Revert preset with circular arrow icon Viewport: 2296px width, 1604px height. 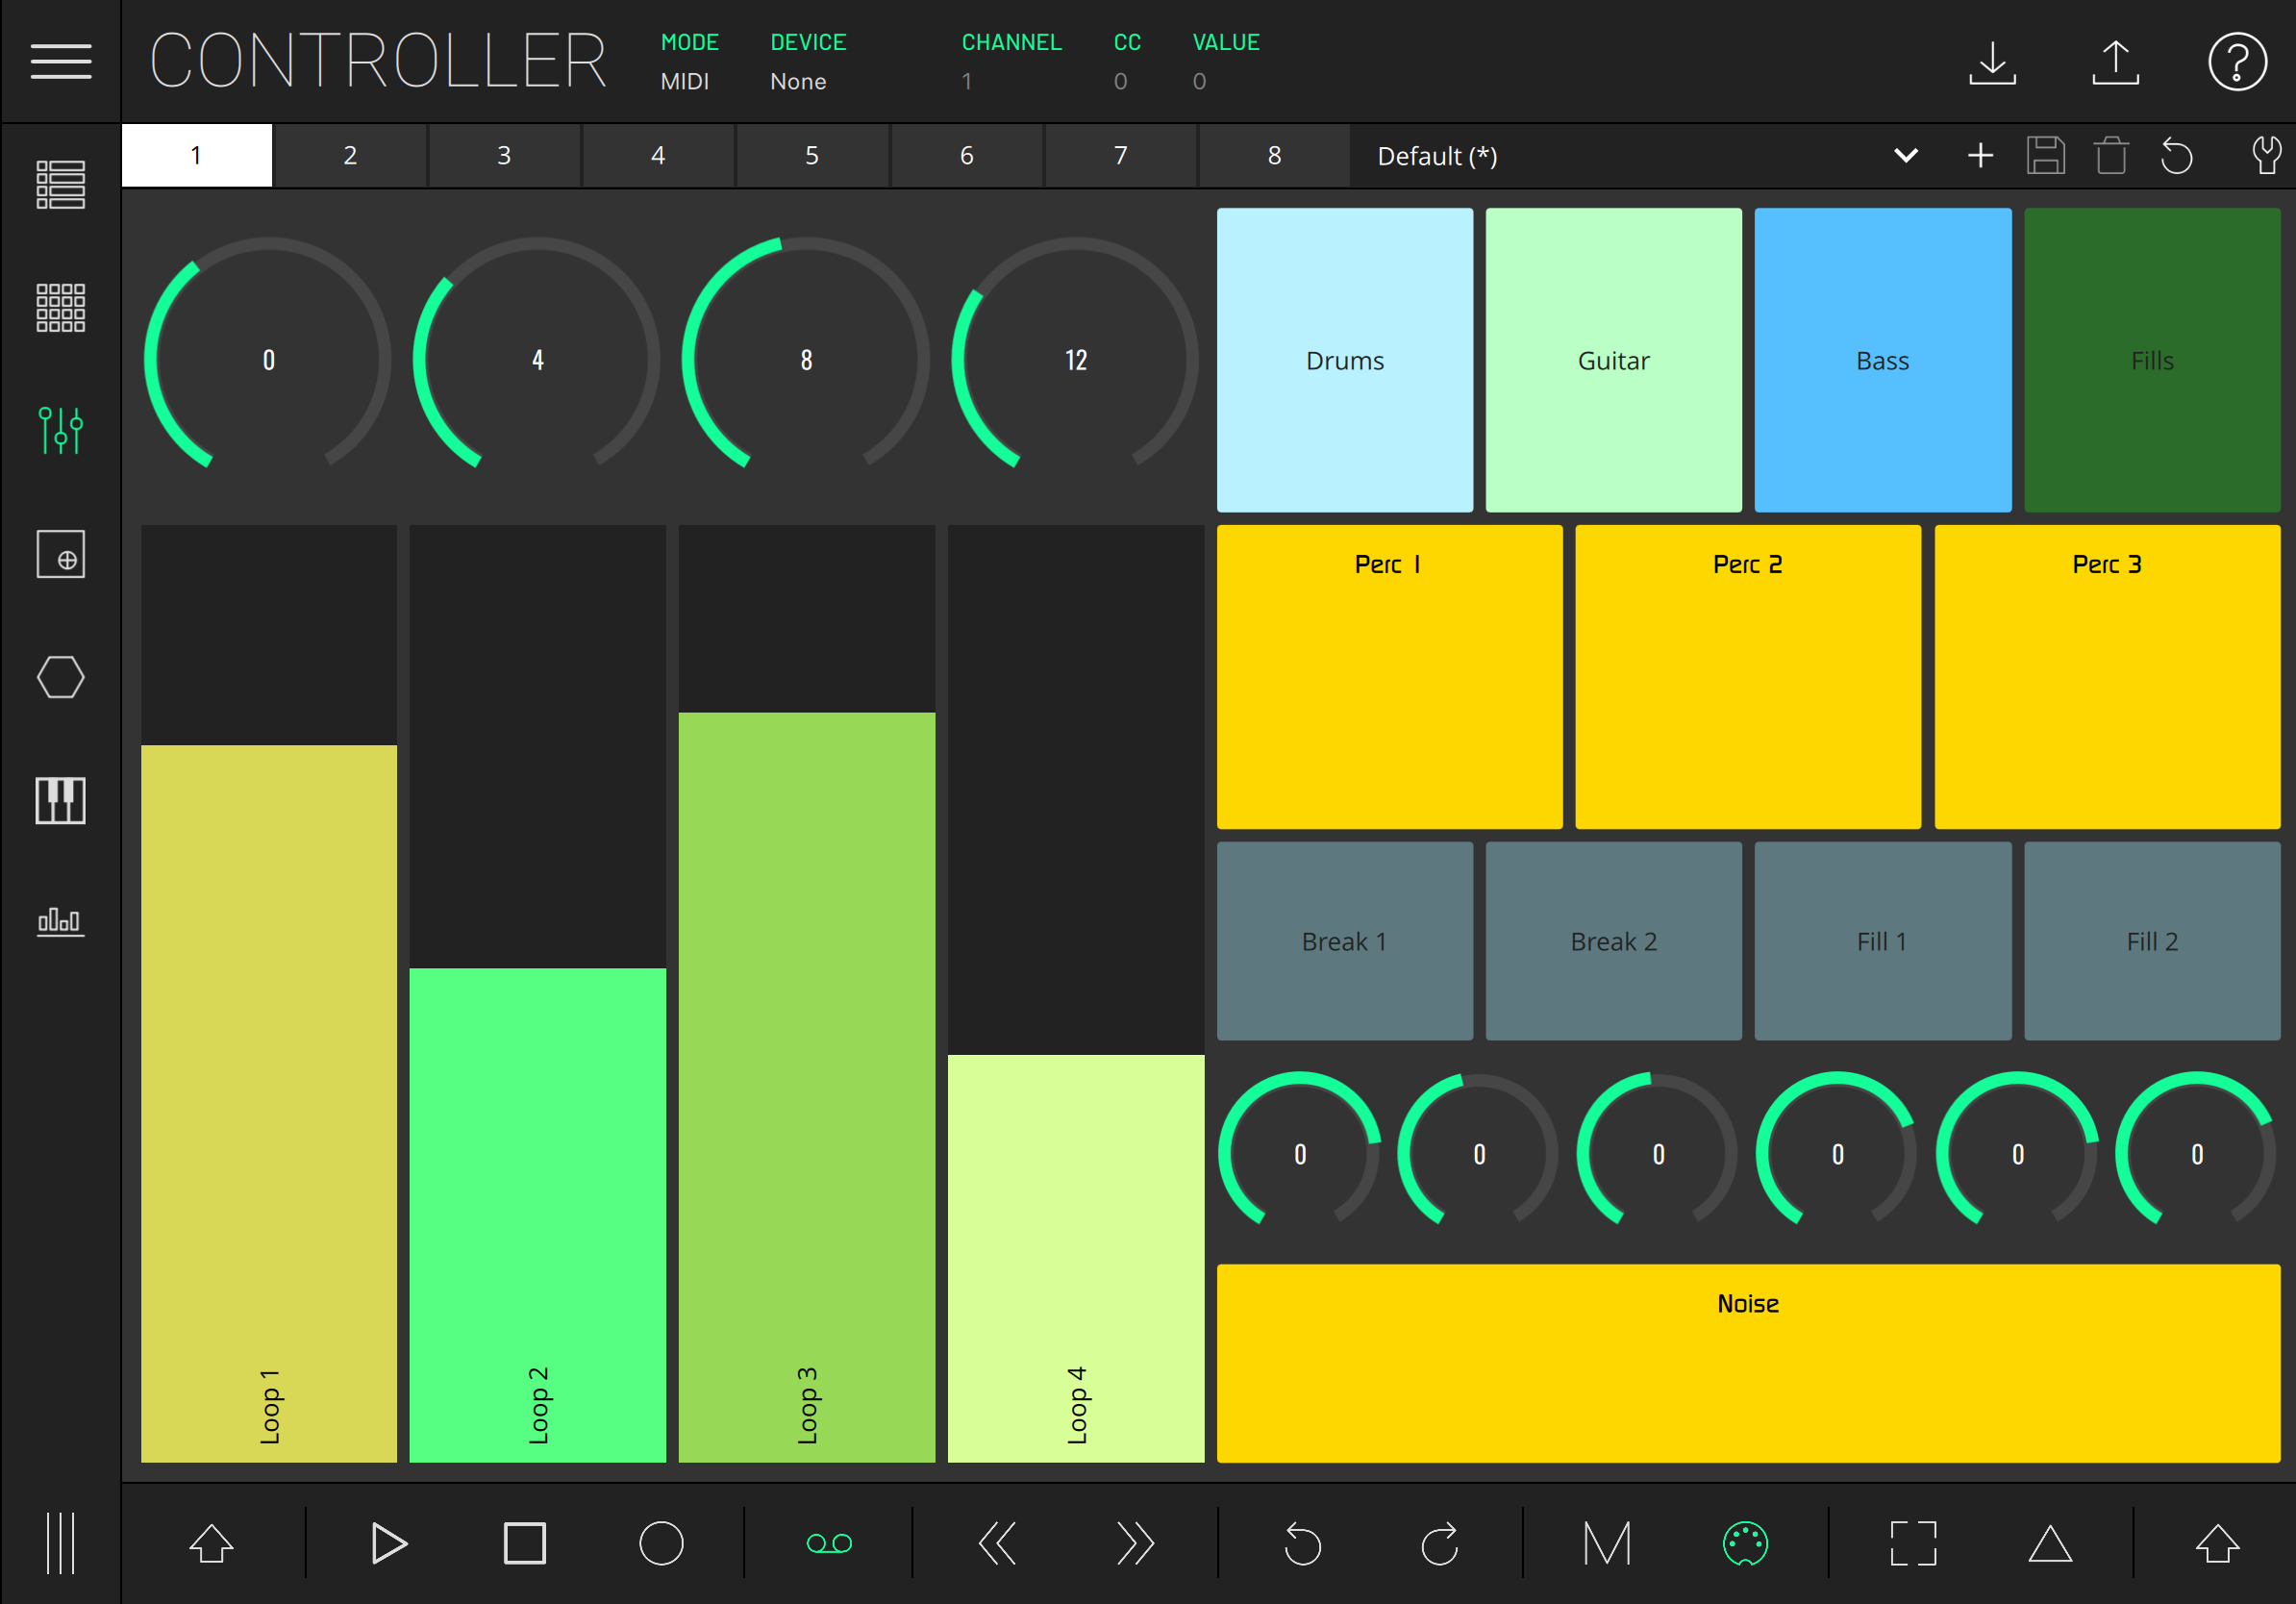[2176, 156]
